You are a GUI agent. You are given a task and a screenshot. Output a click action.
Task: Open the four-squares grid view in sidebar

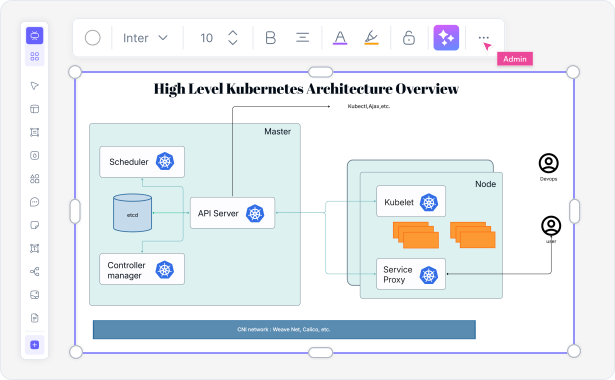tap(35, 56)
